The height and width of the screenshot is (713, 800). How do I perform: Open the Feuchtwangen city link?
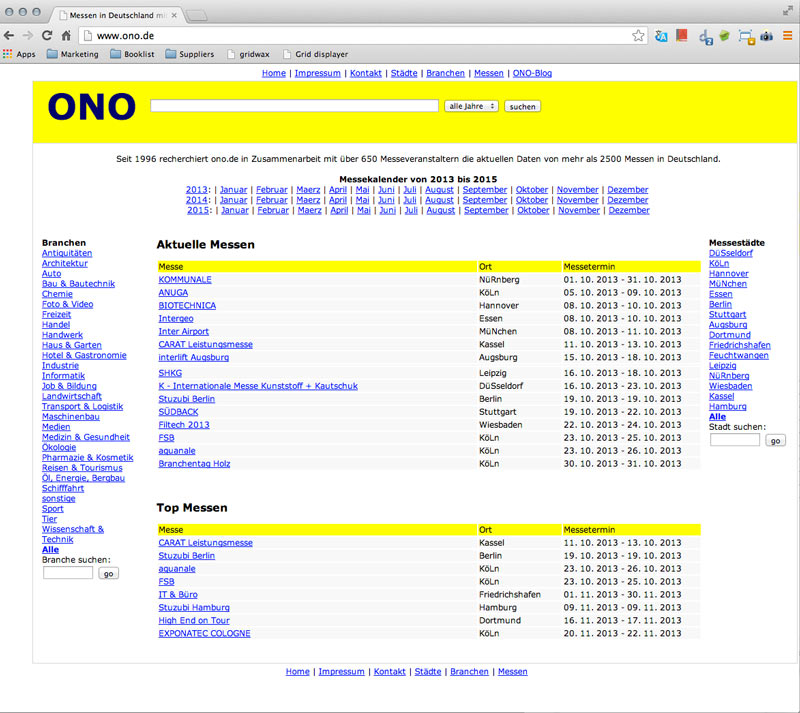pyautogui.click(x=738, y=355)
